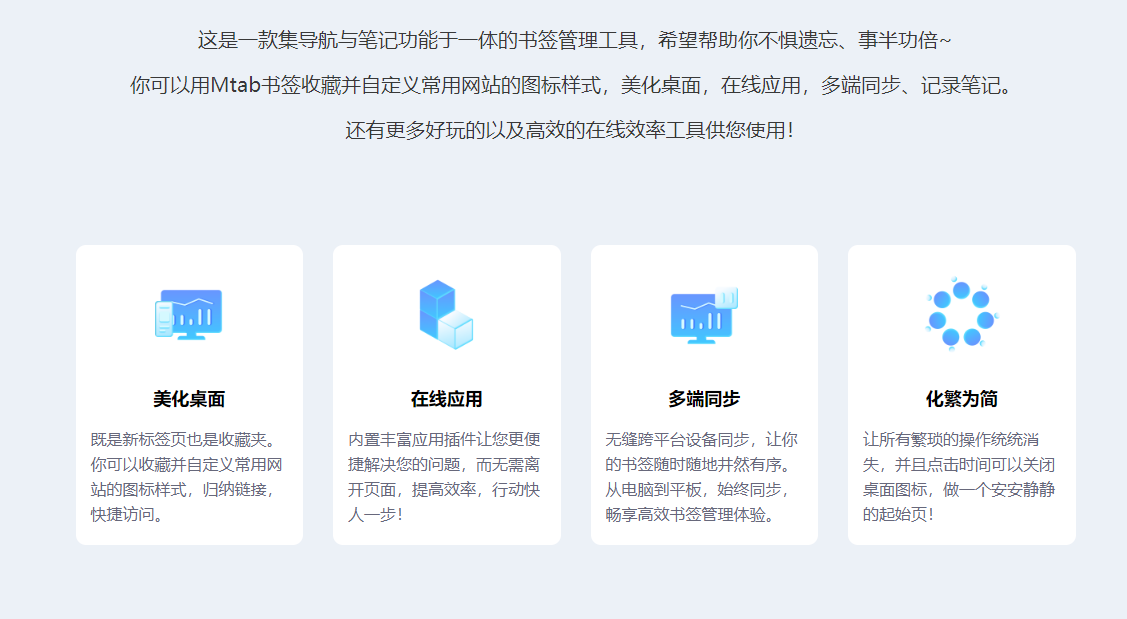Screen dimensions: 1127x619
Task: Click the 多端同步 heading text
Action: click(706, 398)
